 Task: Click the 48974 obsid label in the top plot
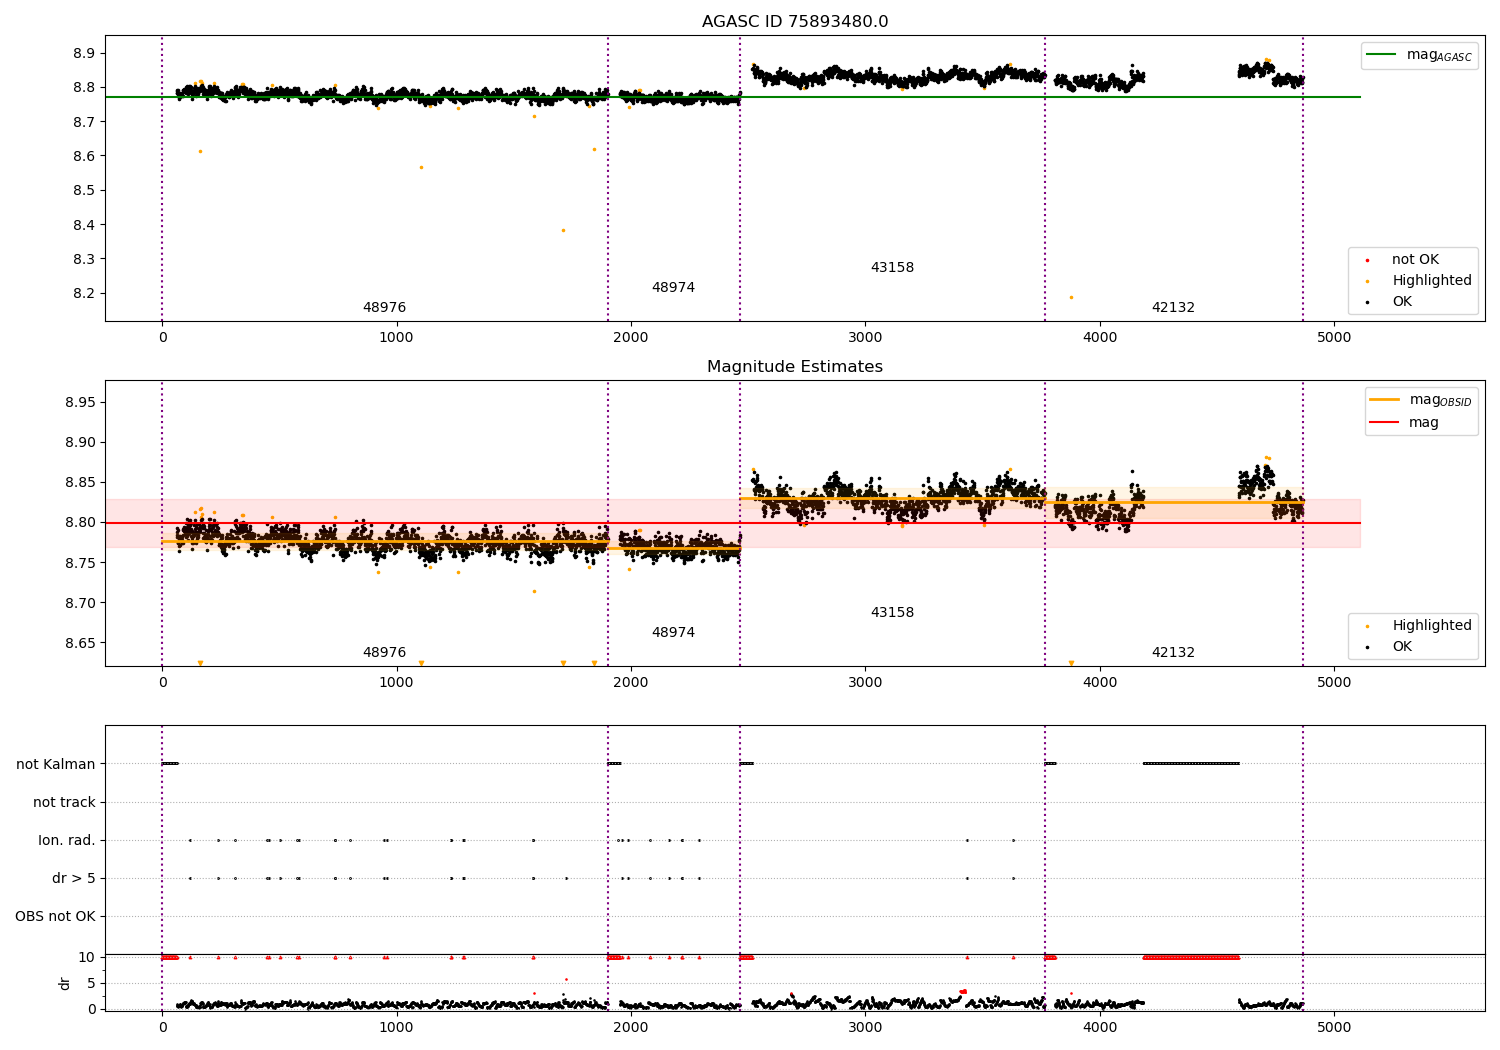click(673, 288)
